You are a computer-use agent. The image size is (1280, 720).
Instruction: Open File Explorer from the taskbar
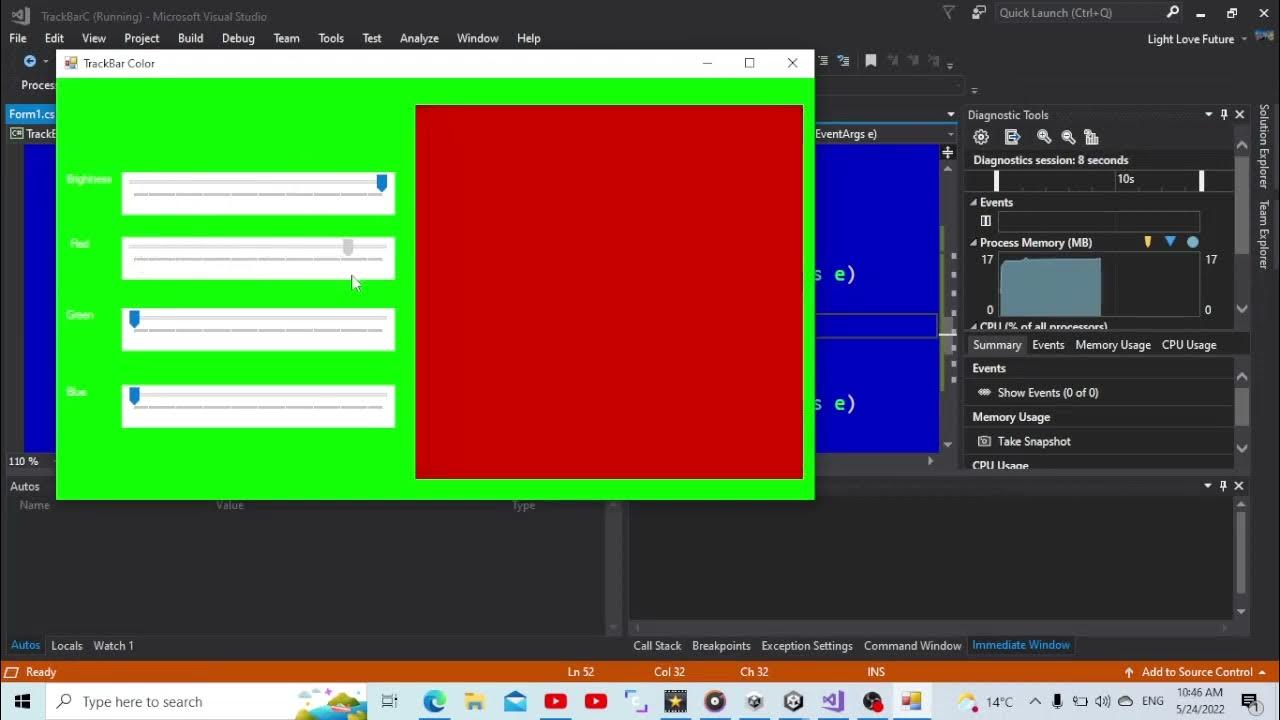[474, 701]
